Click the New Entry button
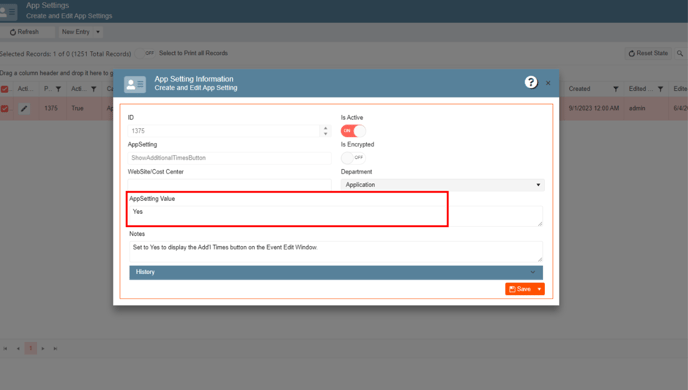 [x=75, y=32]
